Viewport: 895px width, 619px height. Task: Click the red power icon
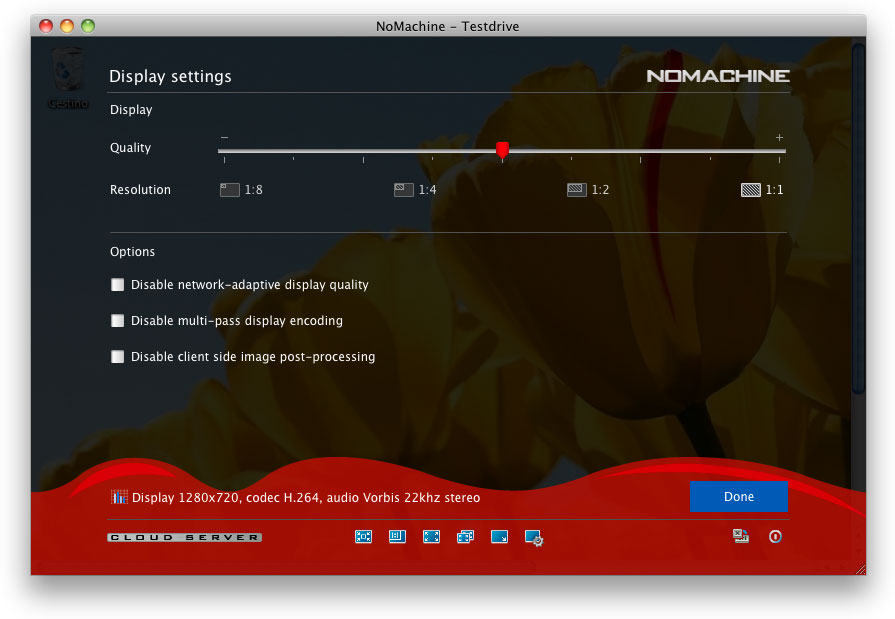click(x=775, y=537)
